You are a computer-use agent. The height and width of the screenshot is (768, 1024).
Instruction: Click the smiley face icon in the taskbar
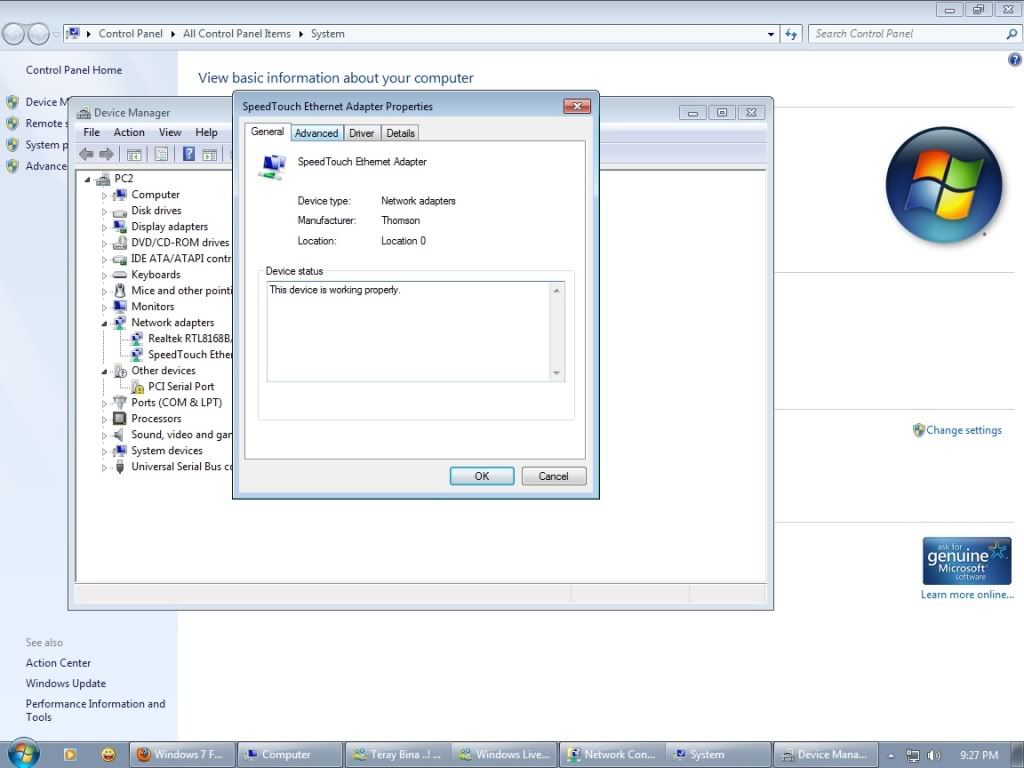tap(108, 755)
